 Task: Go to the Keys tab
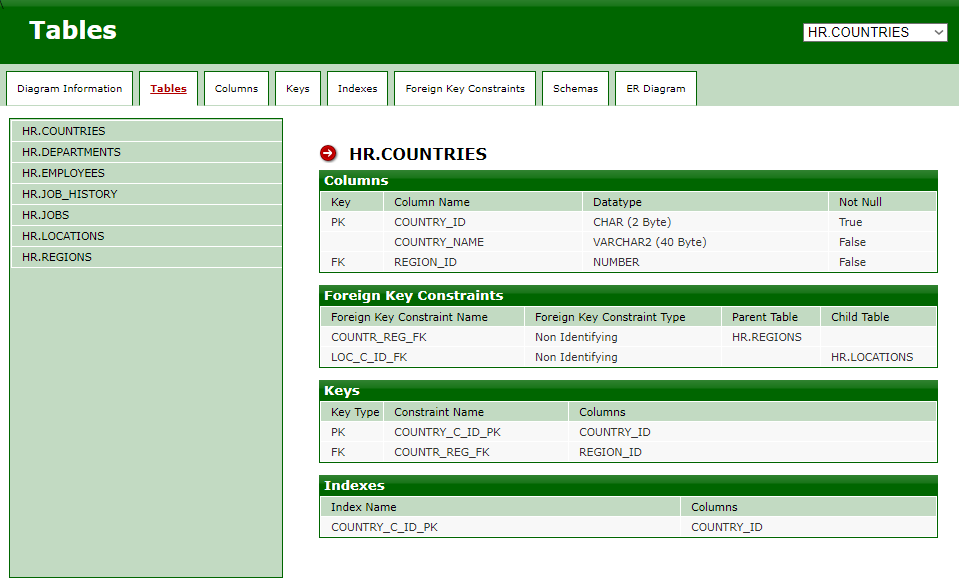297,88
